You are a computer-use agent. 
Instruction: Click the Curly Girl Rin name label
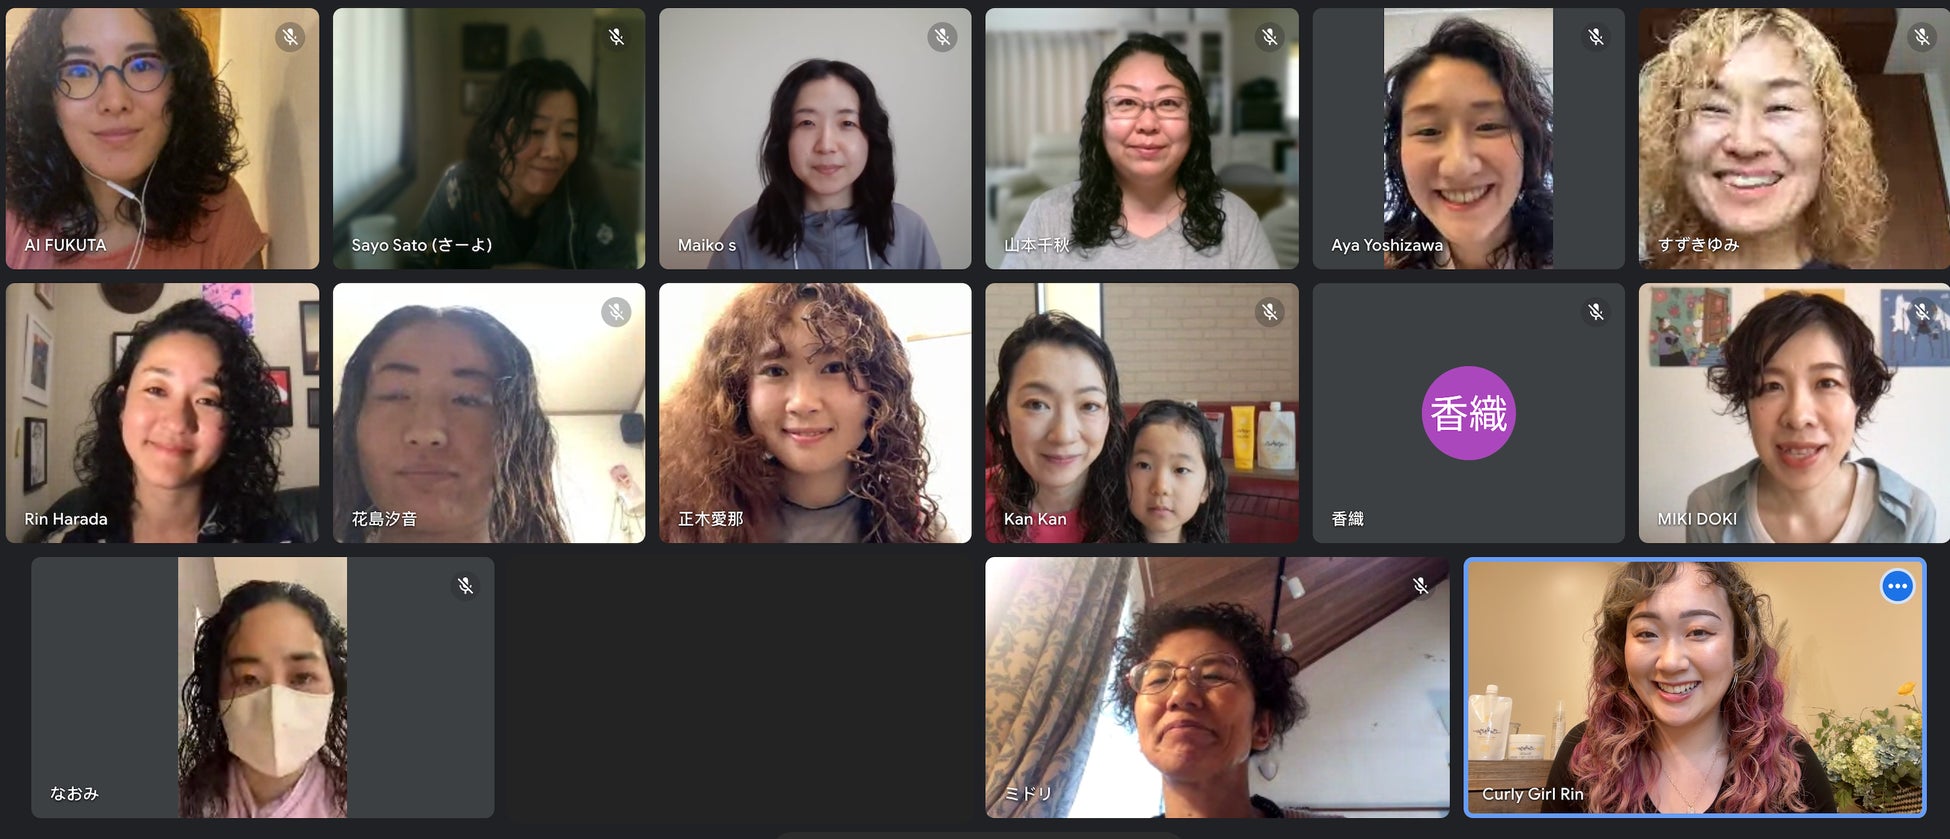pyautogui.click(x=1532, y=794)
